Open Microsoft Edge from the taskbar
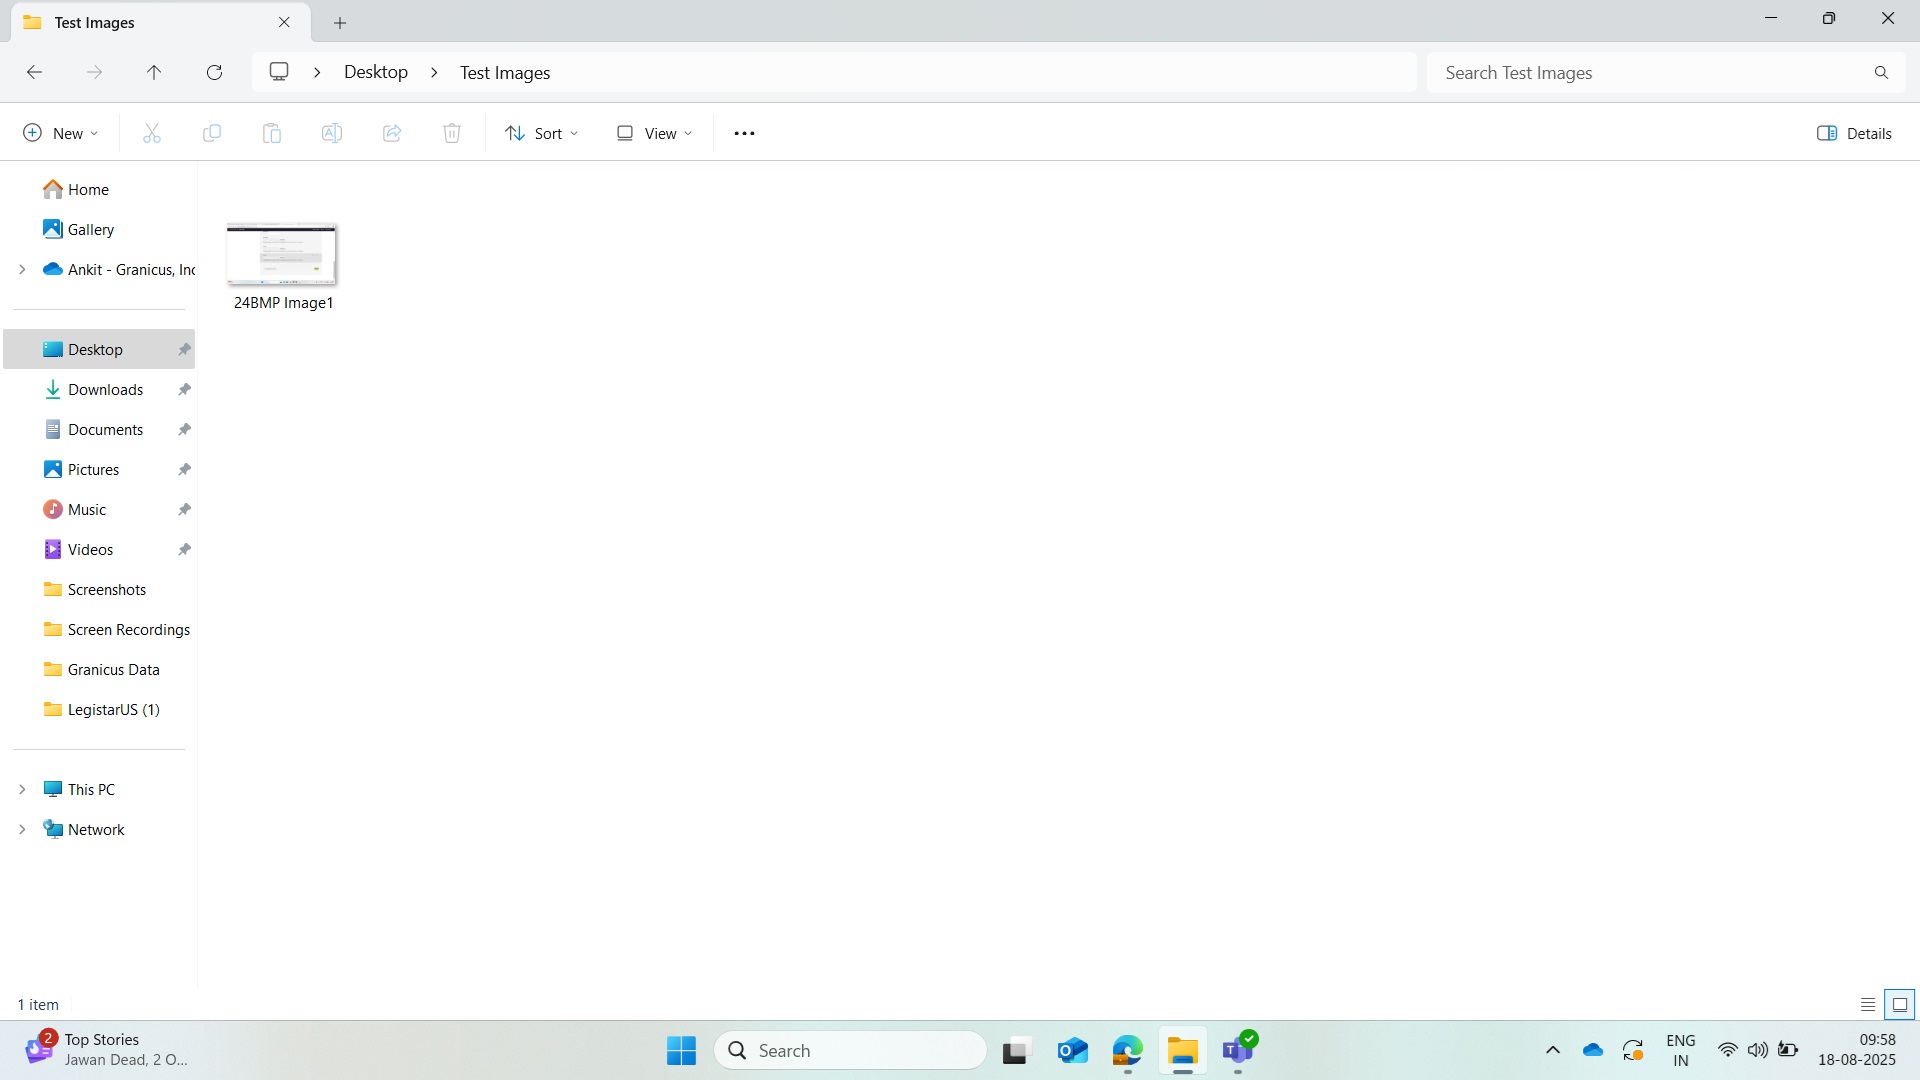This screenshot has height=1080, width=1920. 1127,1051
